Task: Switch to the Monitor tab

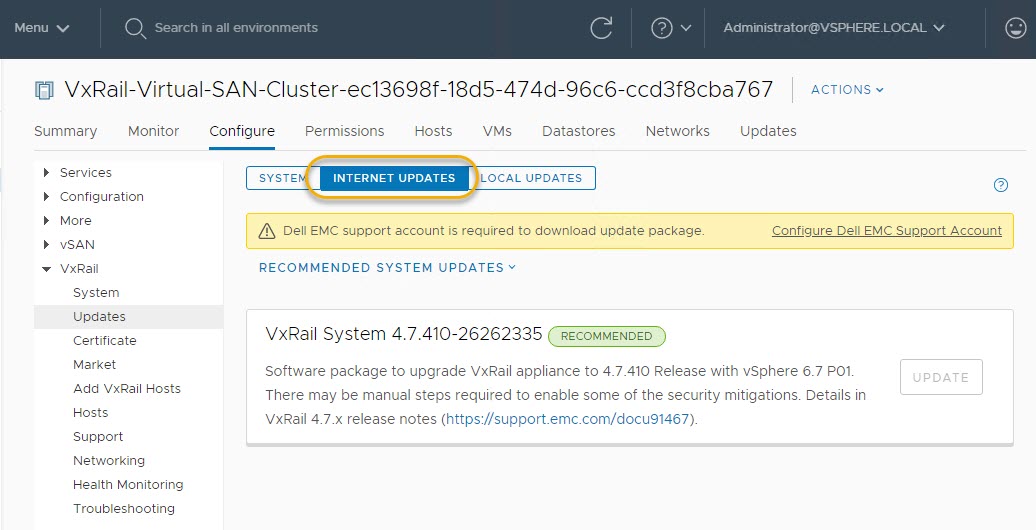Action: [x=153, y=131]
